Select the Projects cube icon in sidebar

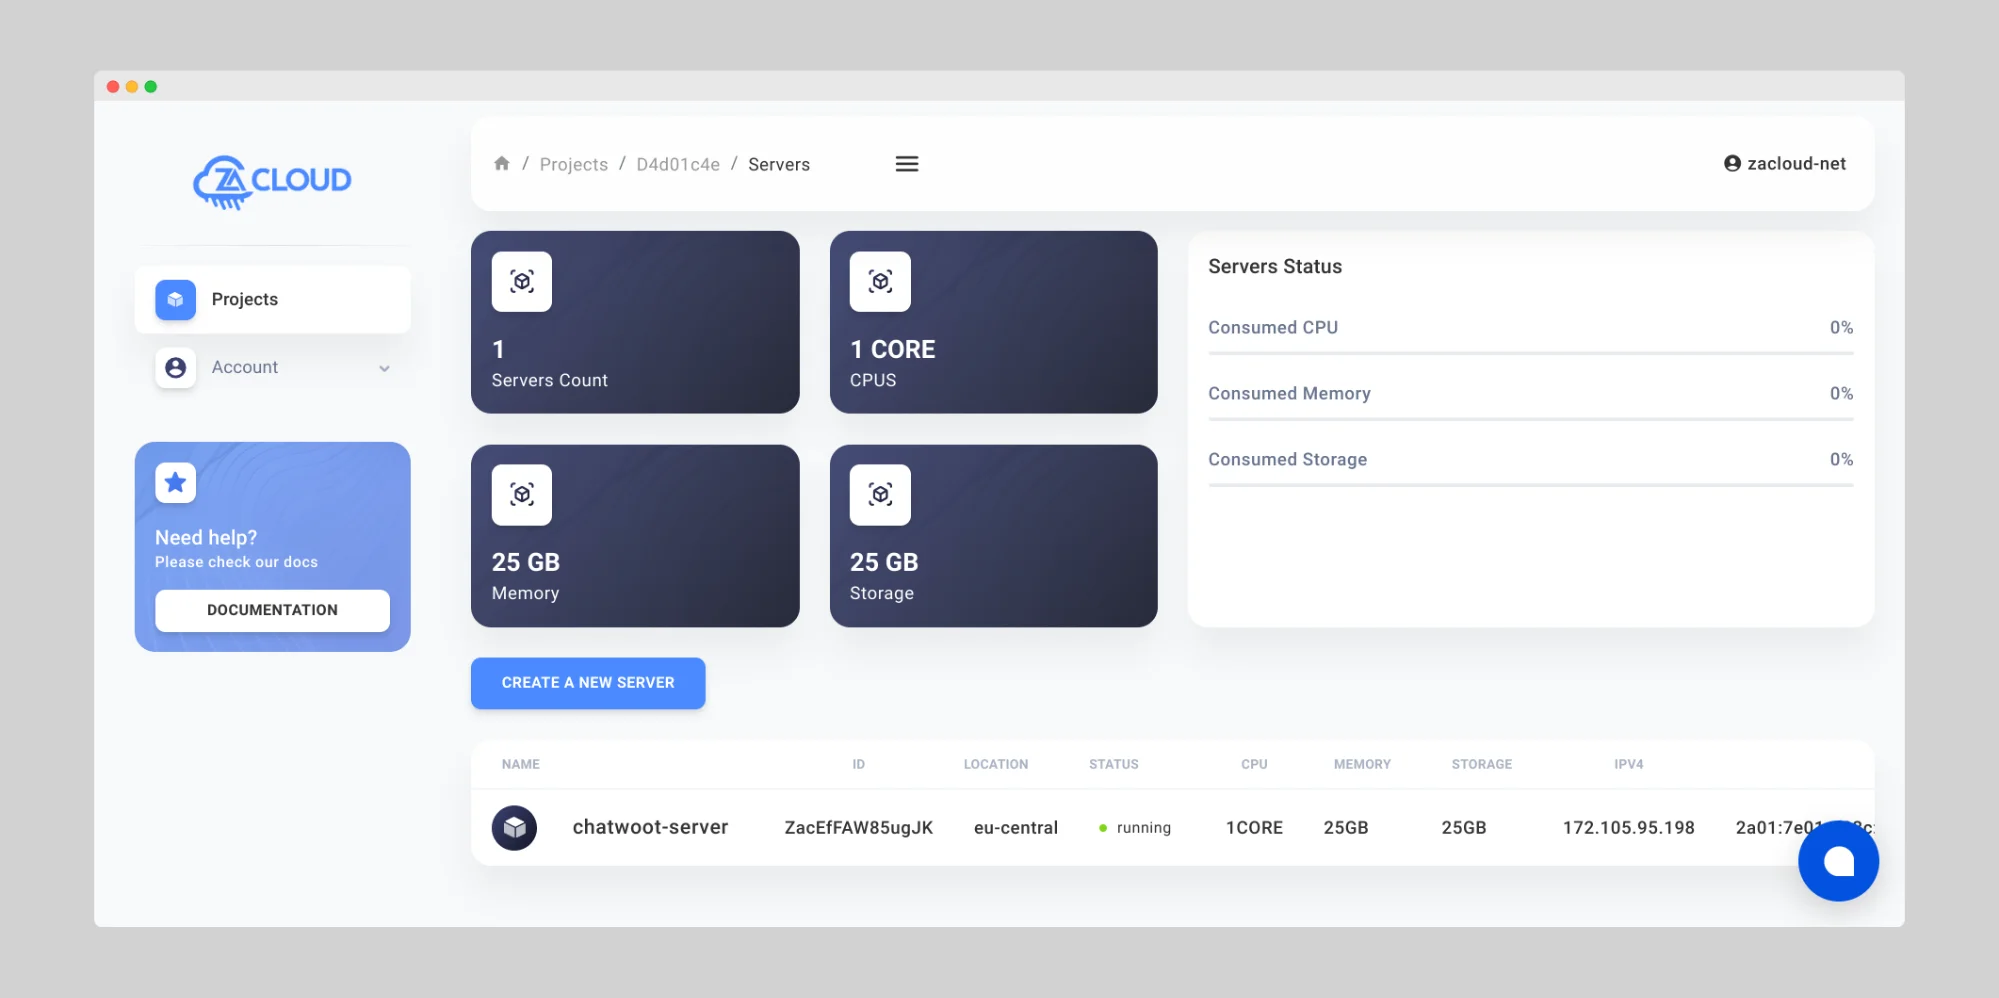pyautogui.click(x=175, y=299)
